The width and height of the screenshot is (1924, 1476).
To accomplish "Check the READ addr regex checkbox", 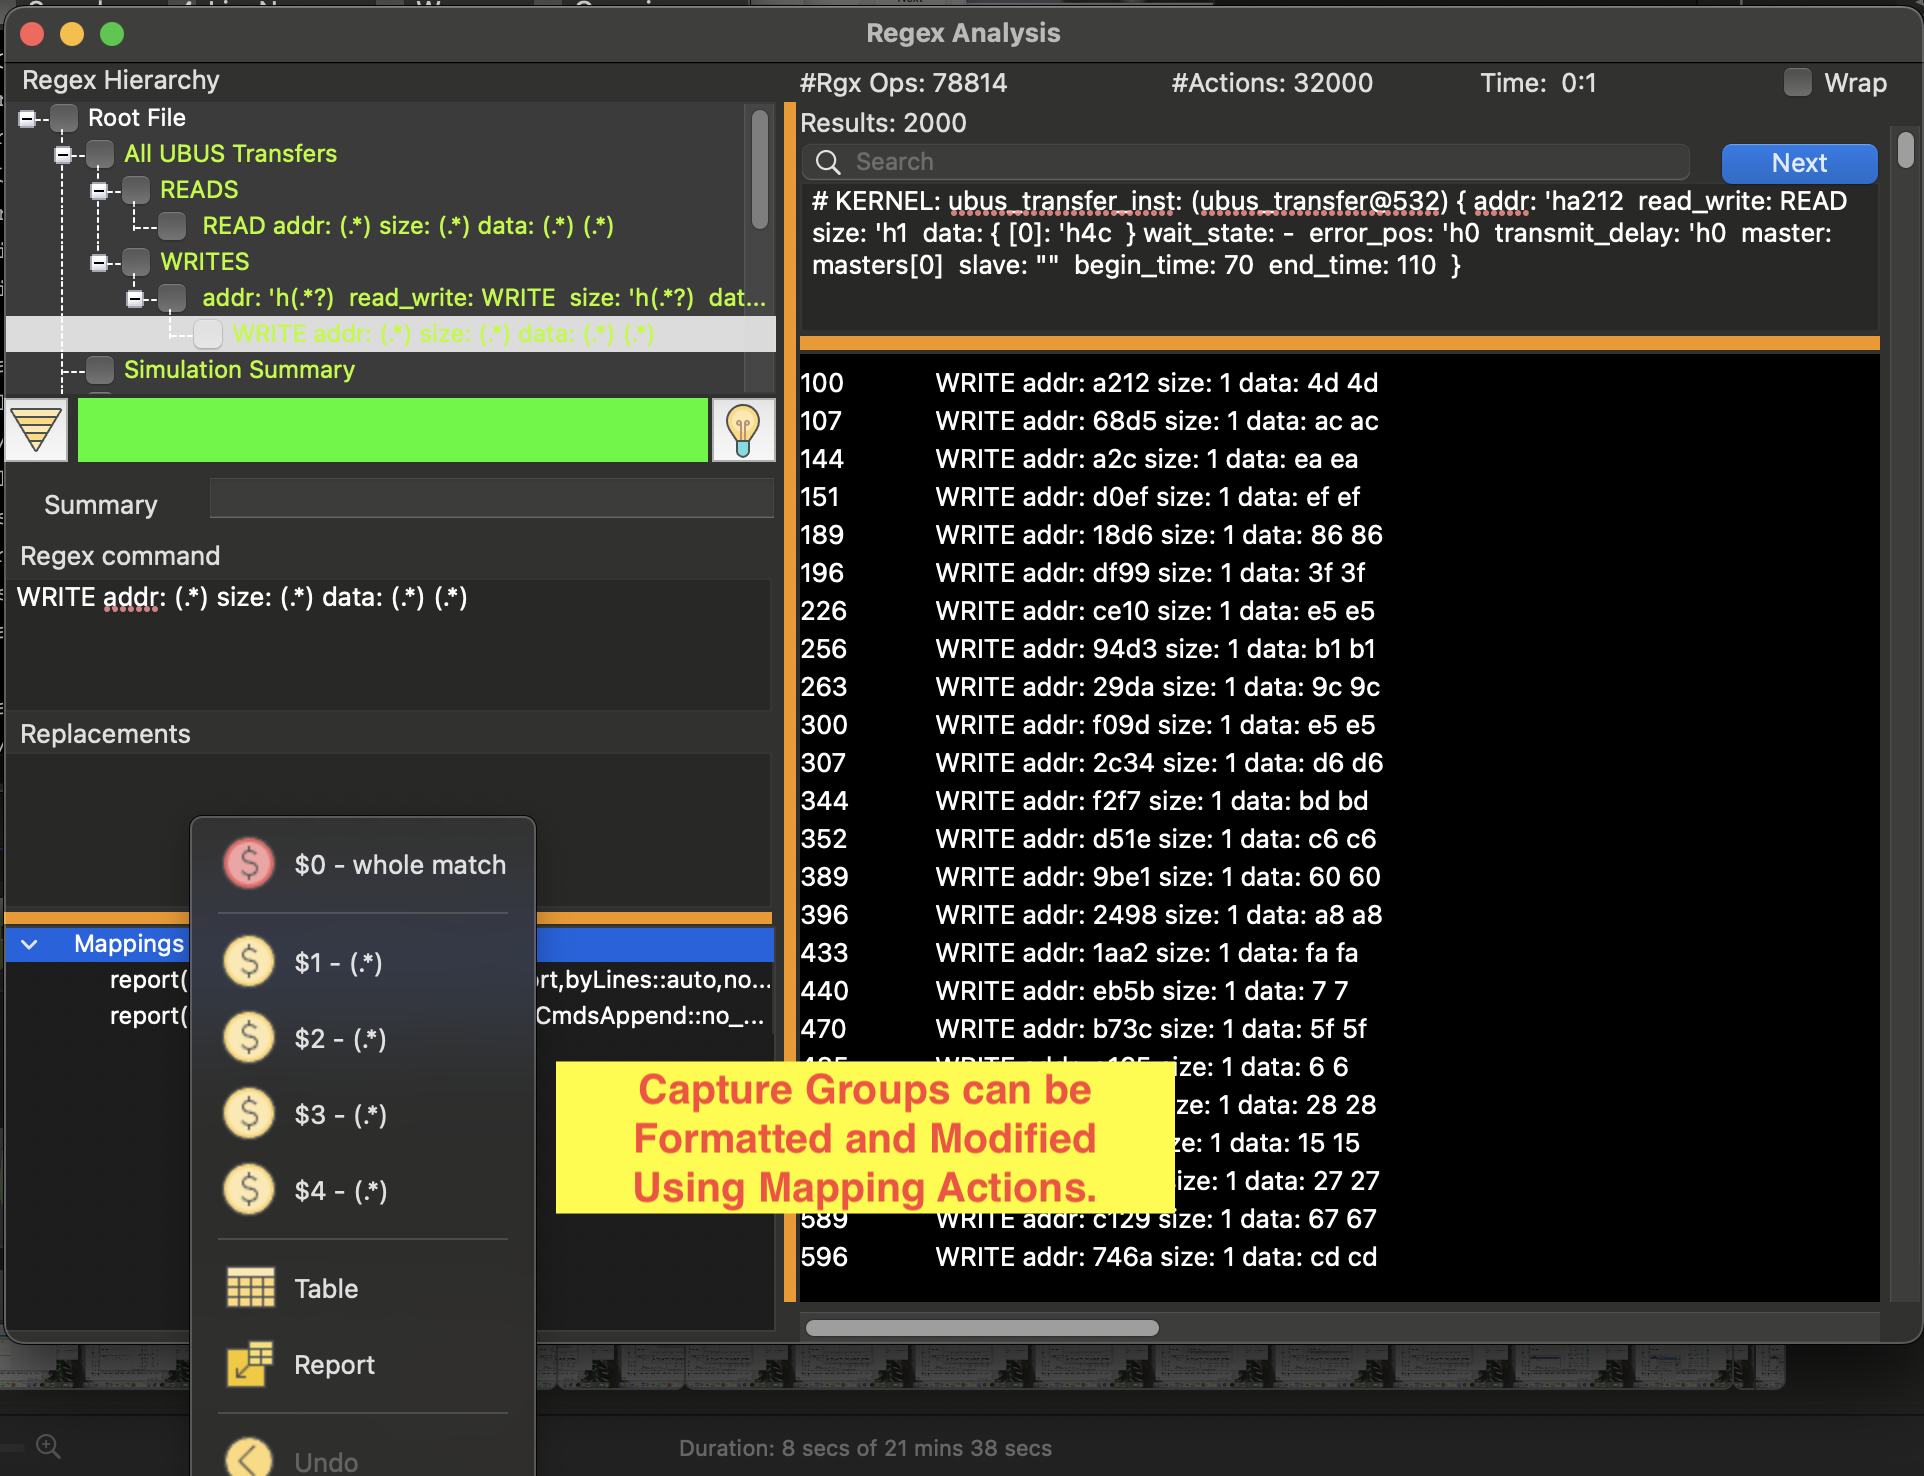I will pyautogui.click(x=172, y=226).
